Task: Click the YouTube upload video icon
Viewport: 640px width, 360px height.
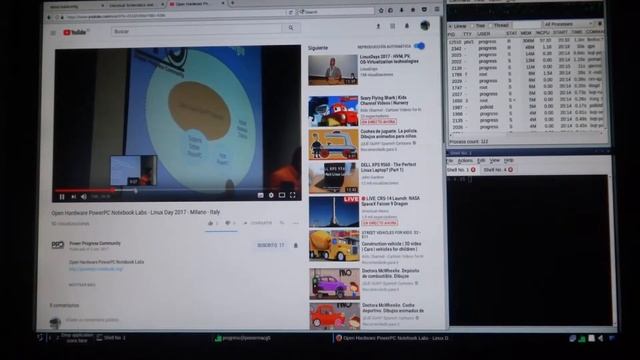Action: click(x=378, y=26)
